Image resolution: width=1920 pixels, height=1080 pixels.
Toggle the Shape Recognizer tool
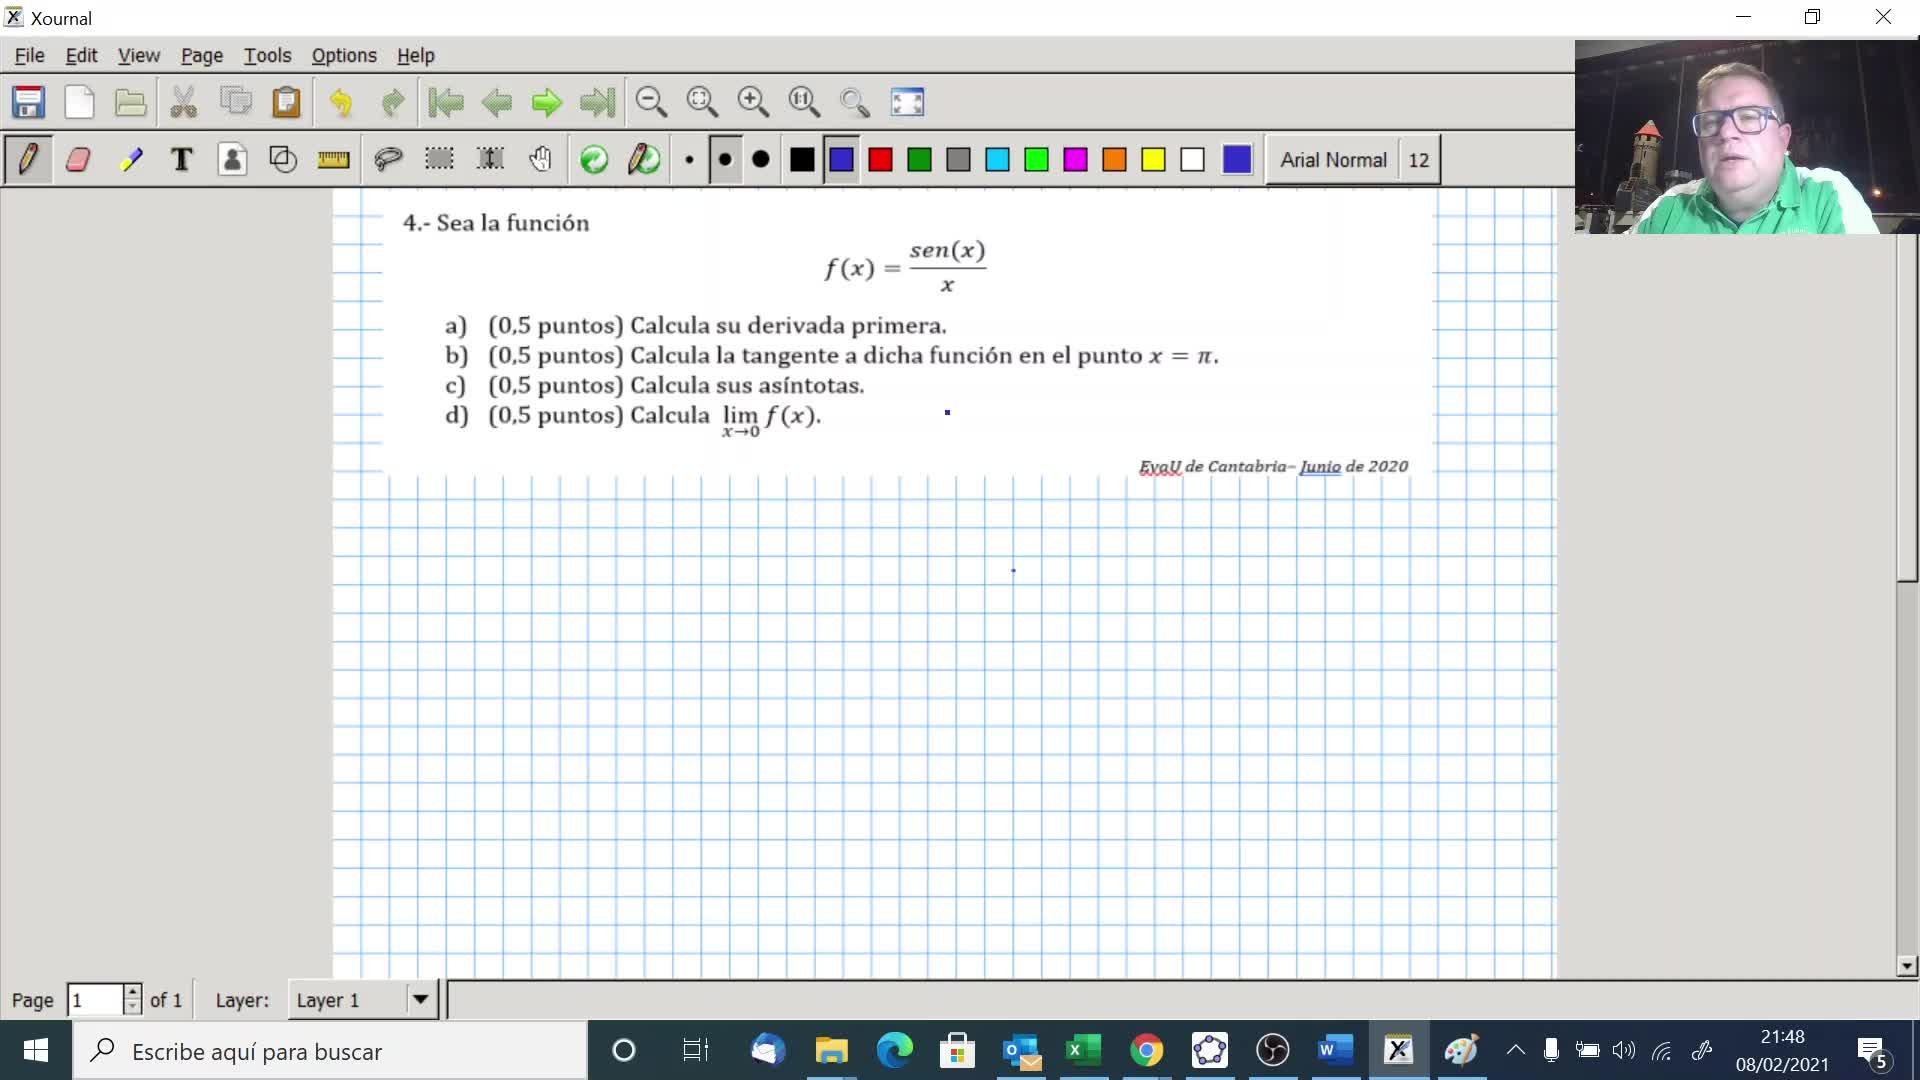pyautogui.click(x=283, y=160)
